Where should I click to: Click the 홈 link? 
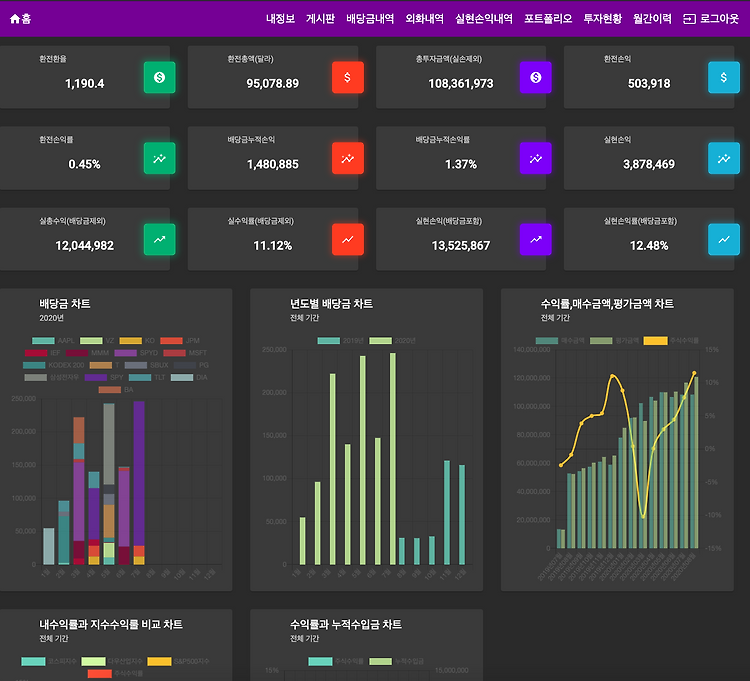[x=26, y=19]
